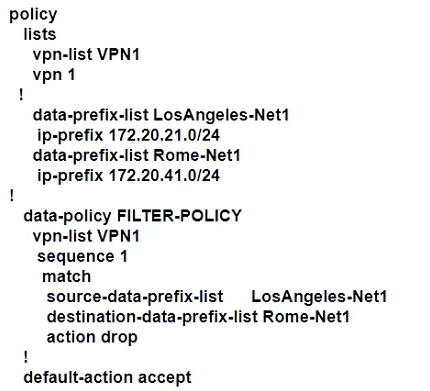
Task: Click "source-data-prefix-list" keyword
Action: coord(135,297)
